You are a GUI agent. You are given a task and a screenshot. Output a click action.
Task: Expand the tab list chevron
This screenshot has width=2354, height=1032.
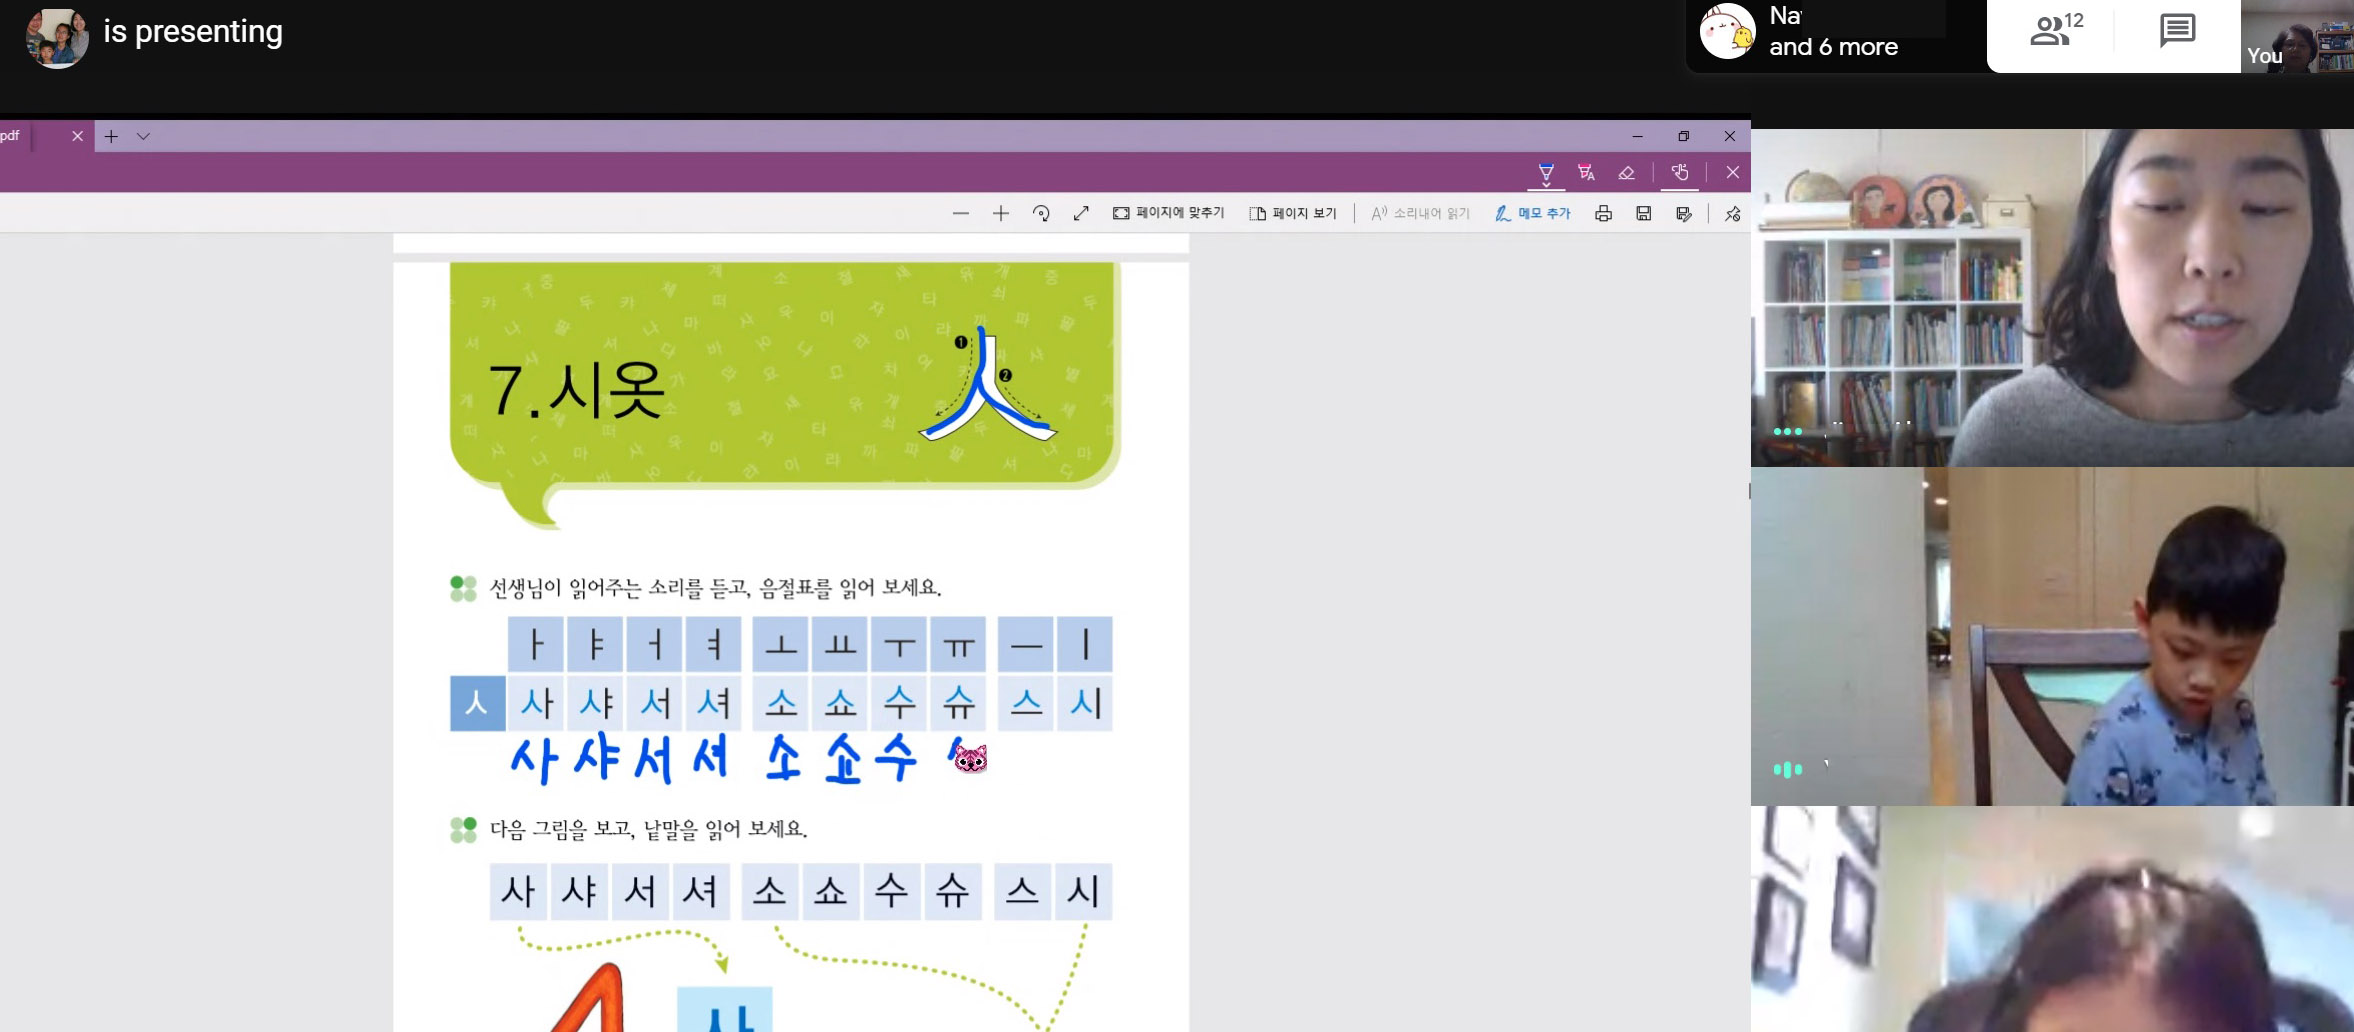click(143, 136)
